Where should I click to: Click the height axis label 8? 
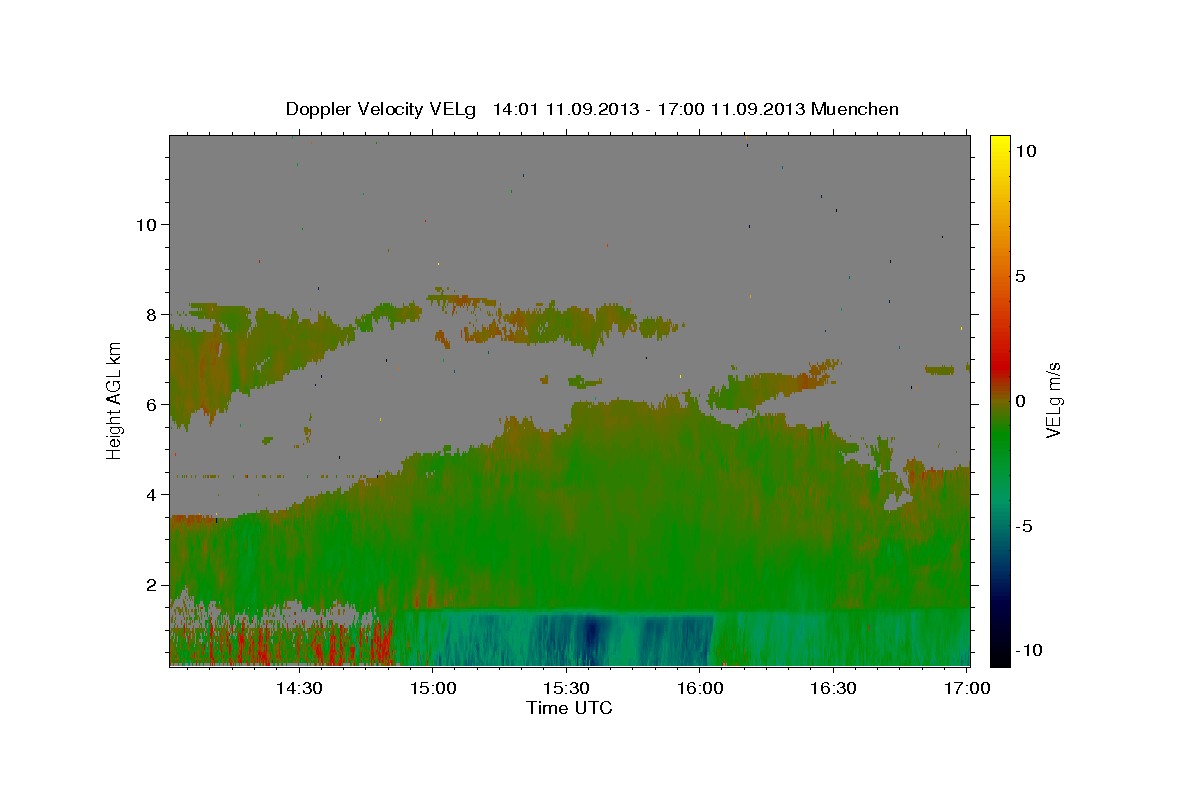pyautogui.click(x=150, y=314)
